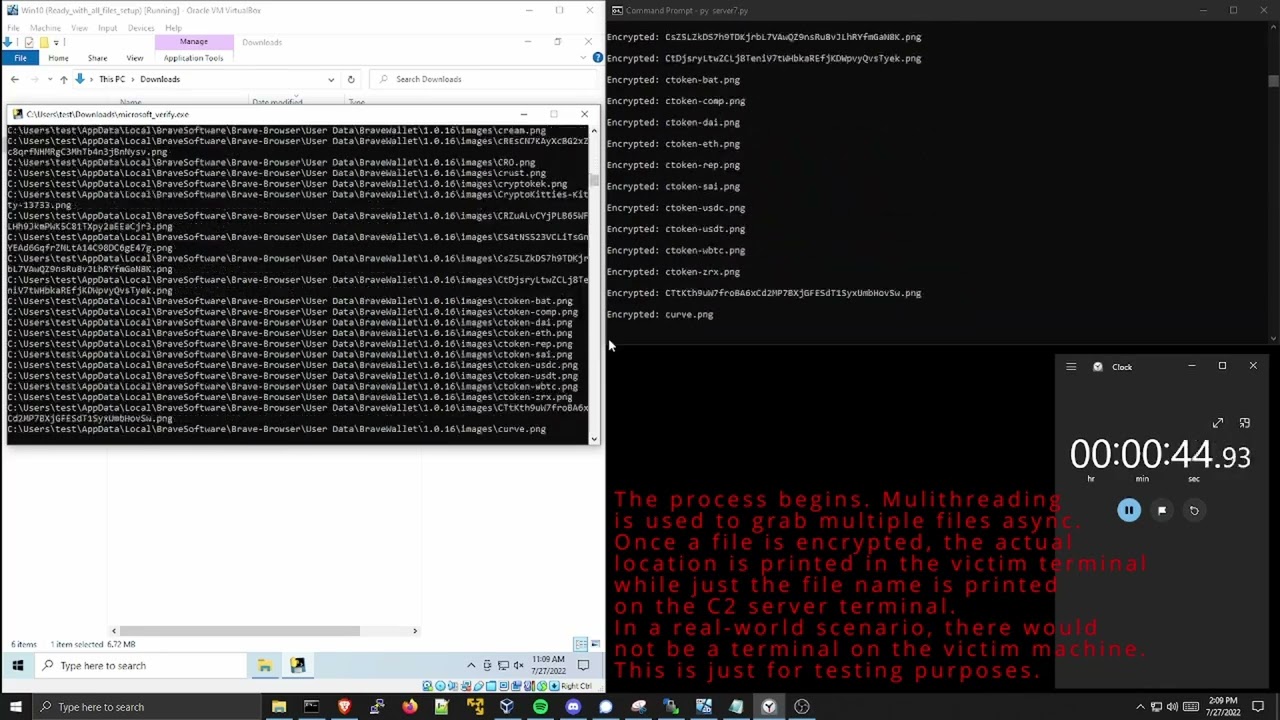Switch to Explorer View ribbon tab
Viewport: 1280px width, 720px height.
pyautogui.click(x=134, y=58)
